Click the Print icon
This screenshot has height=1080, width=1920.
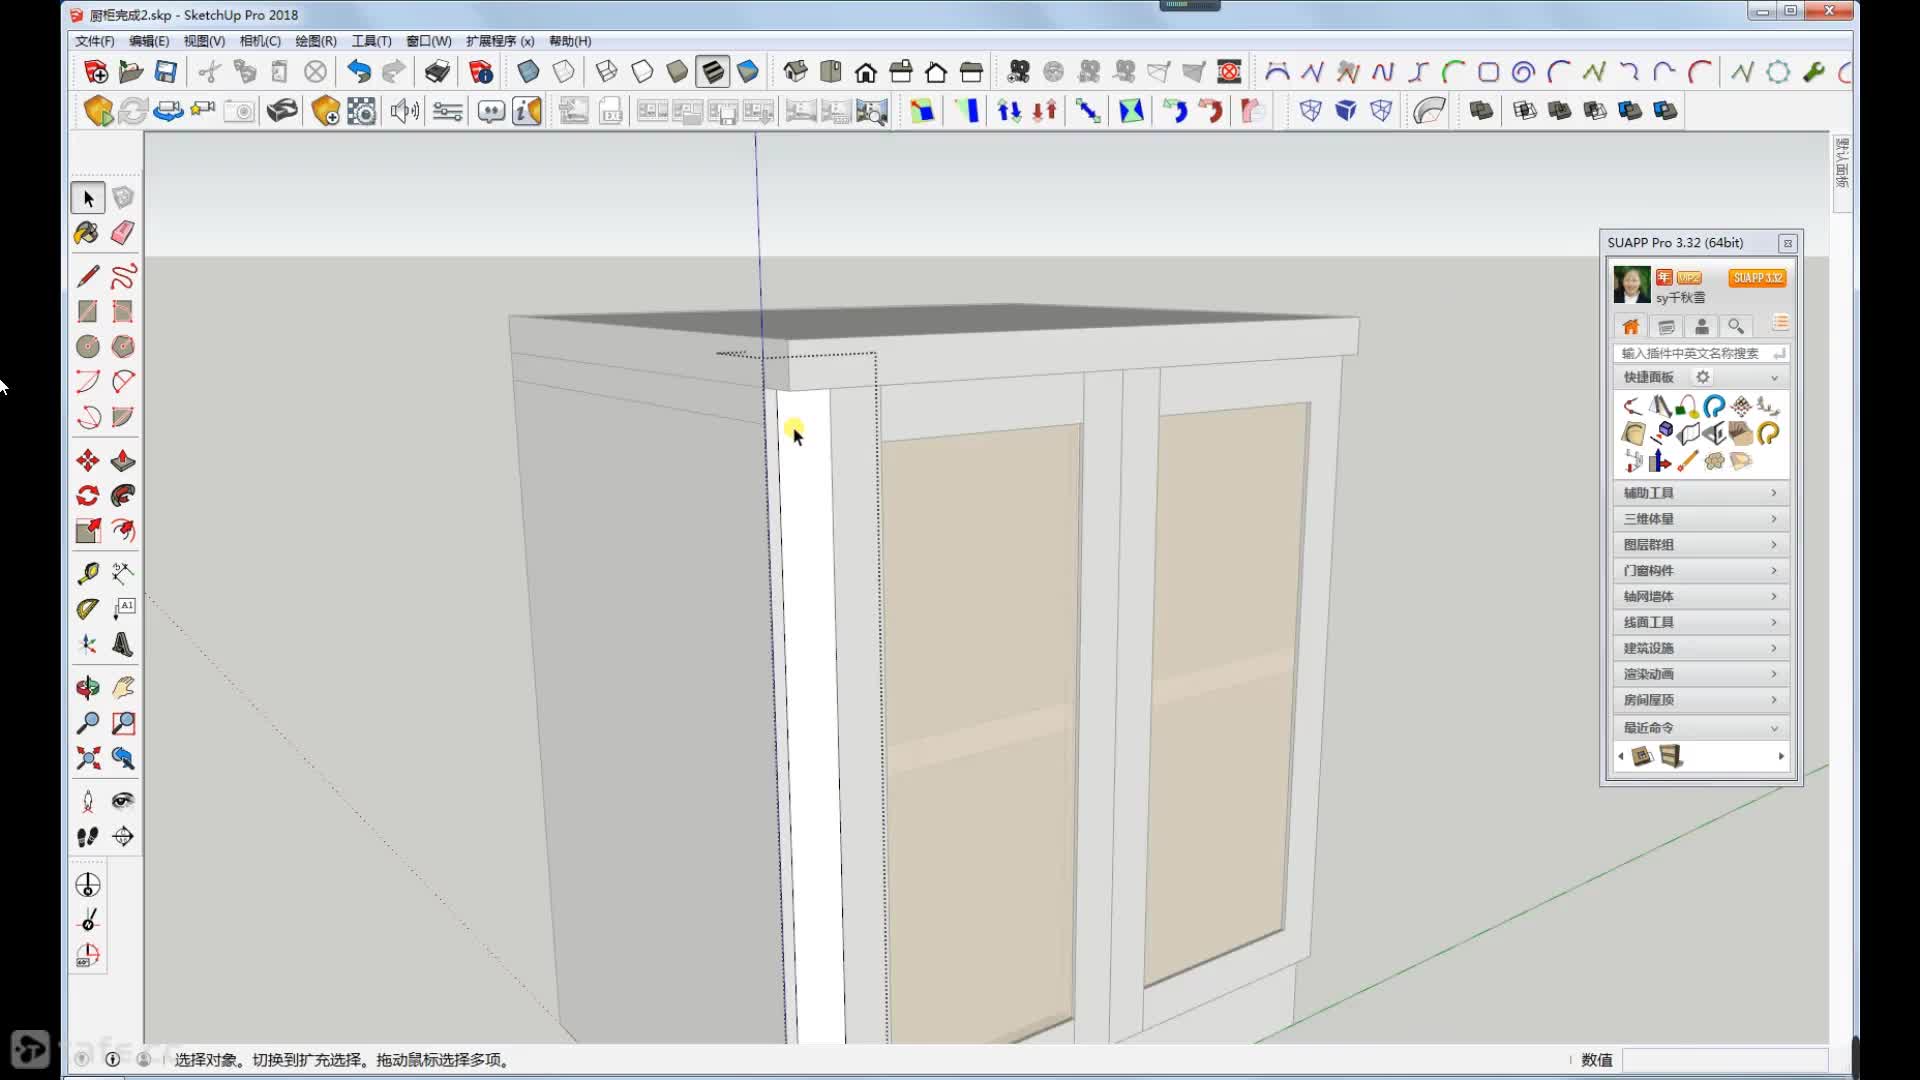click(437, 71)
